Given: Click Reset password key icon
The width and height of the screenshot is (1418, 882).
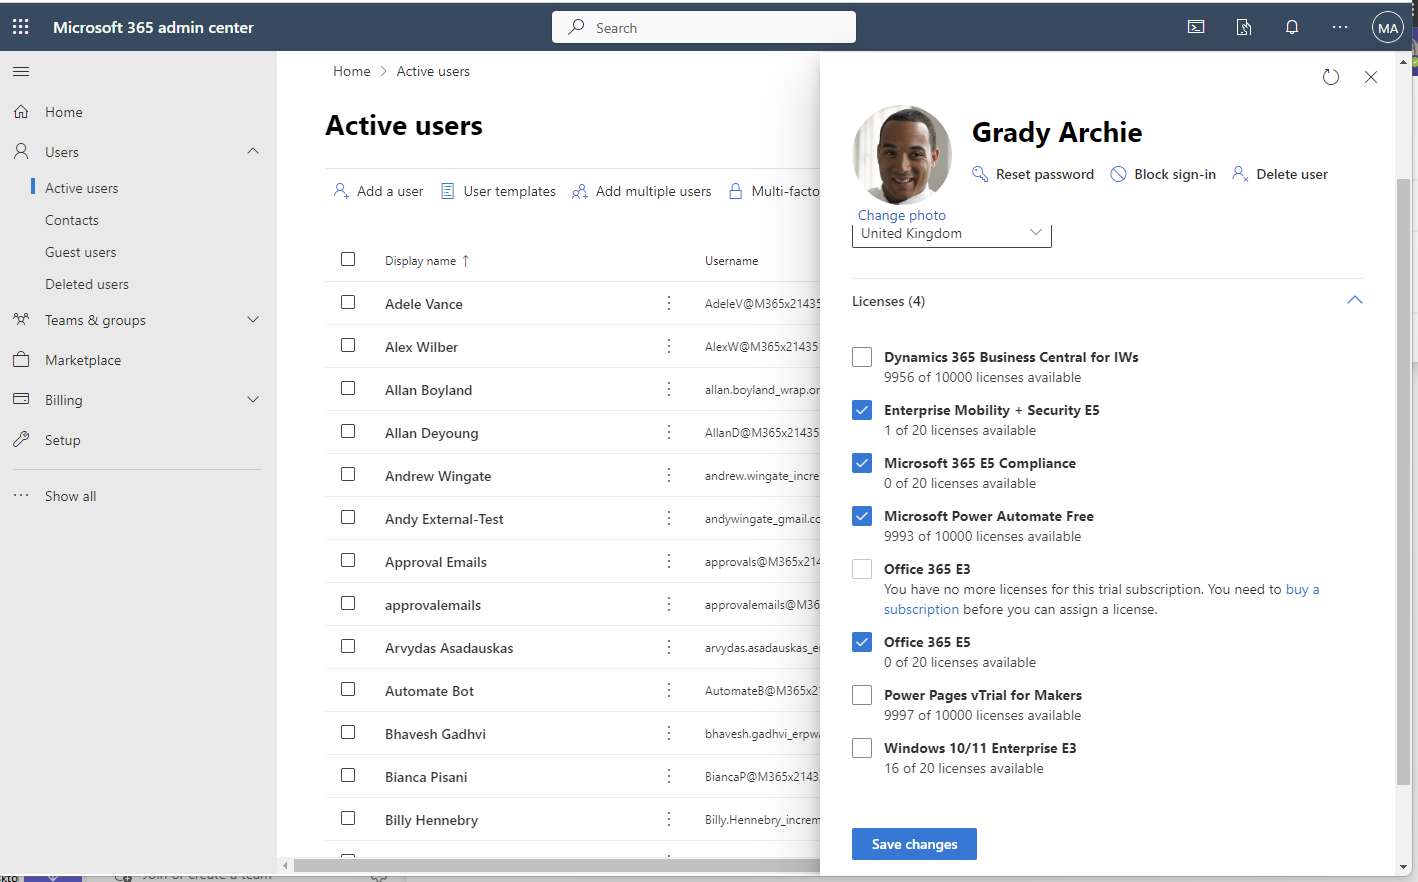Looking at the screenshot, I should pyautogui.click(x=980, y=174).
